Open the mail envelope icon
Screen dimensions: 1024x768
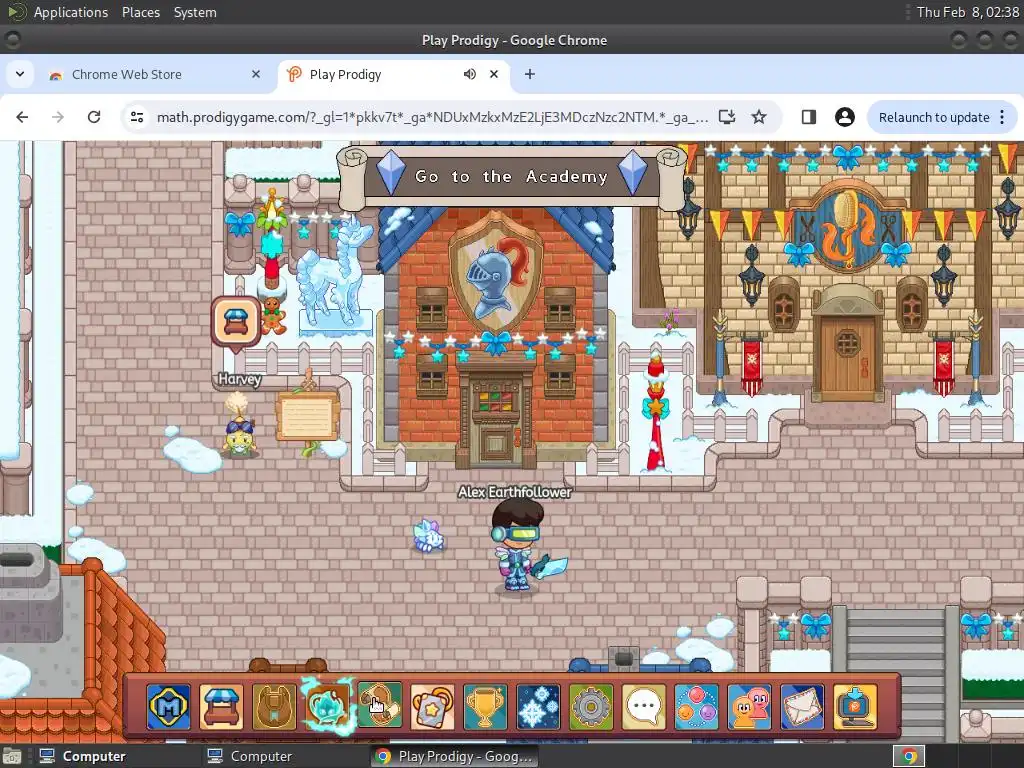(x=803, y=707)
